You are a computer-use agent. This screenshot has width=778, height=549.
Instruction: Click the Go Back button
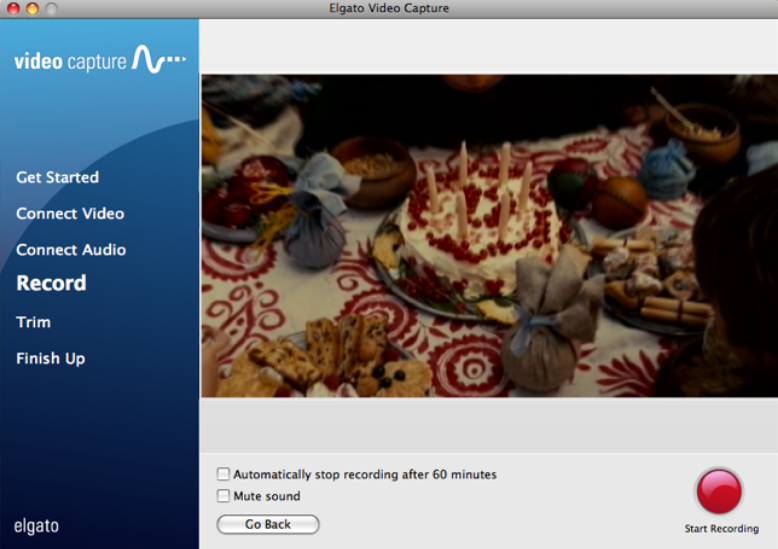pos(268,524)
